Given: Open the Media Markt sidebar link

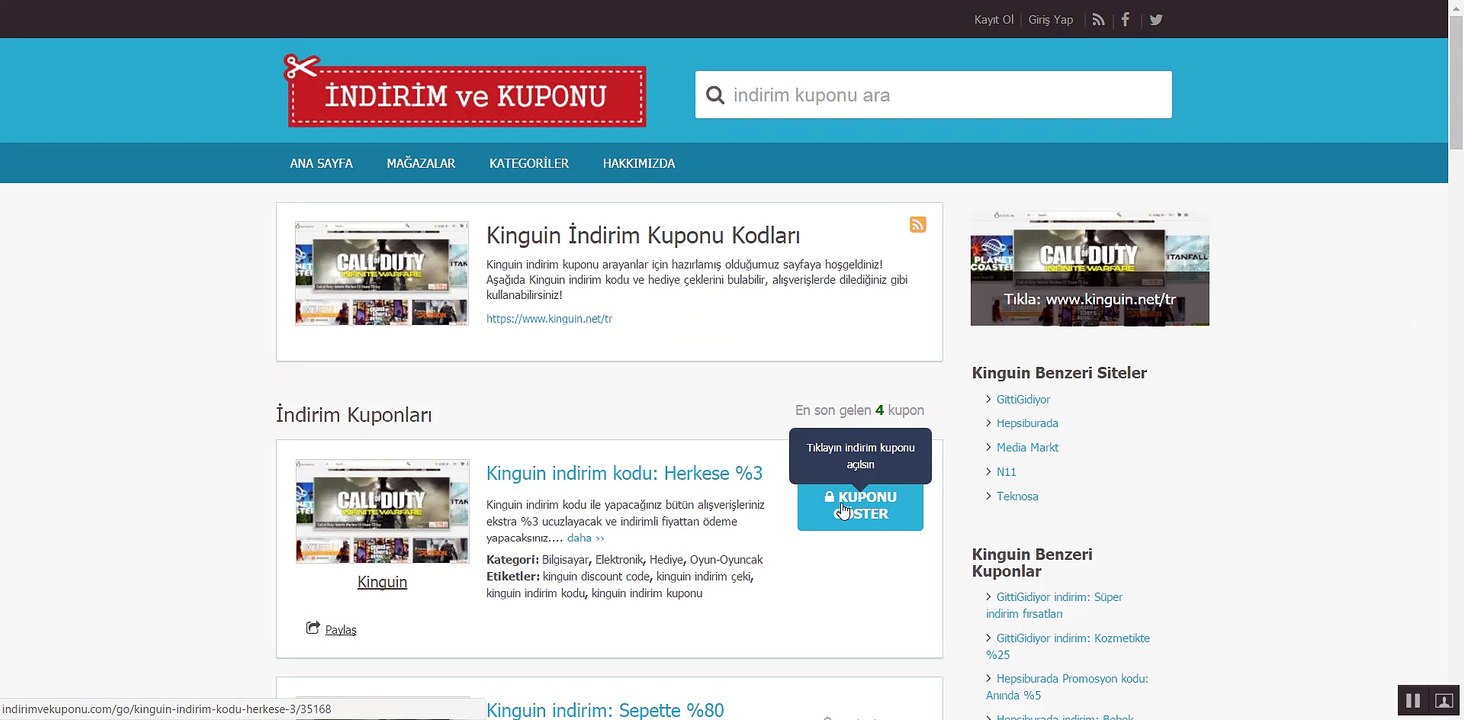Looking at the screenshot, I should (x=1027, y=448).
